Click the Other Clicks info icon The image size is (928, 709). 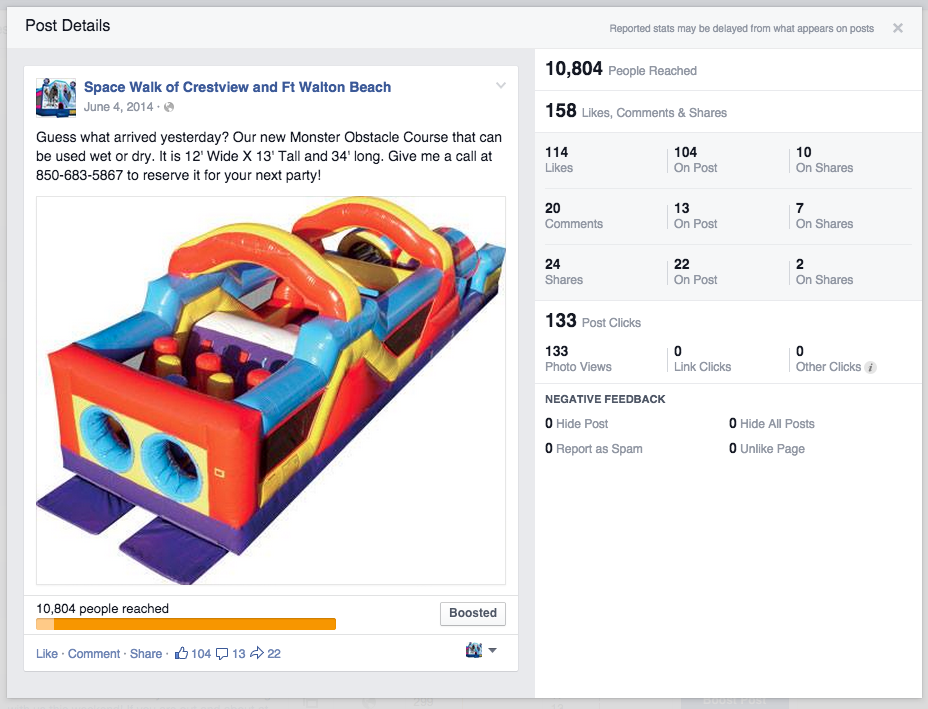pos(870,368)
